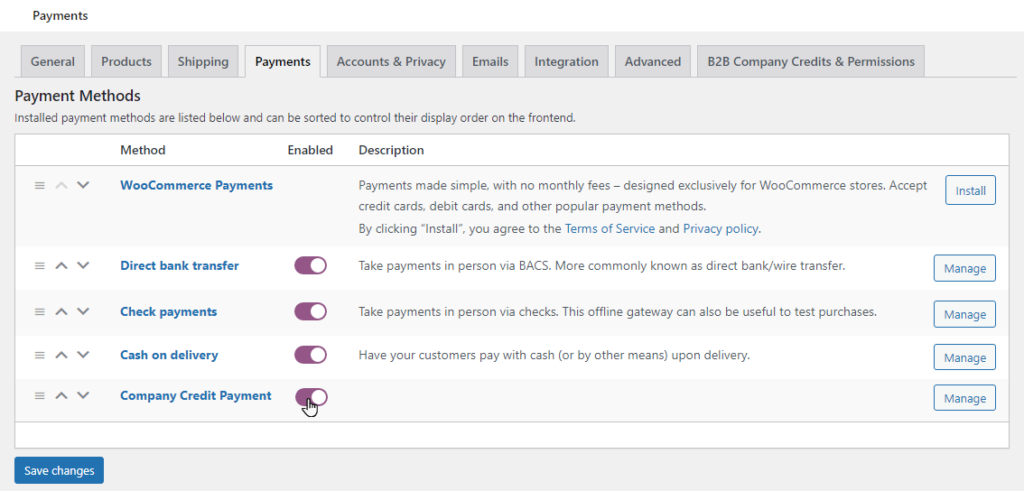
Task: Manage Direct bank transfer settings
Action: 965,268
